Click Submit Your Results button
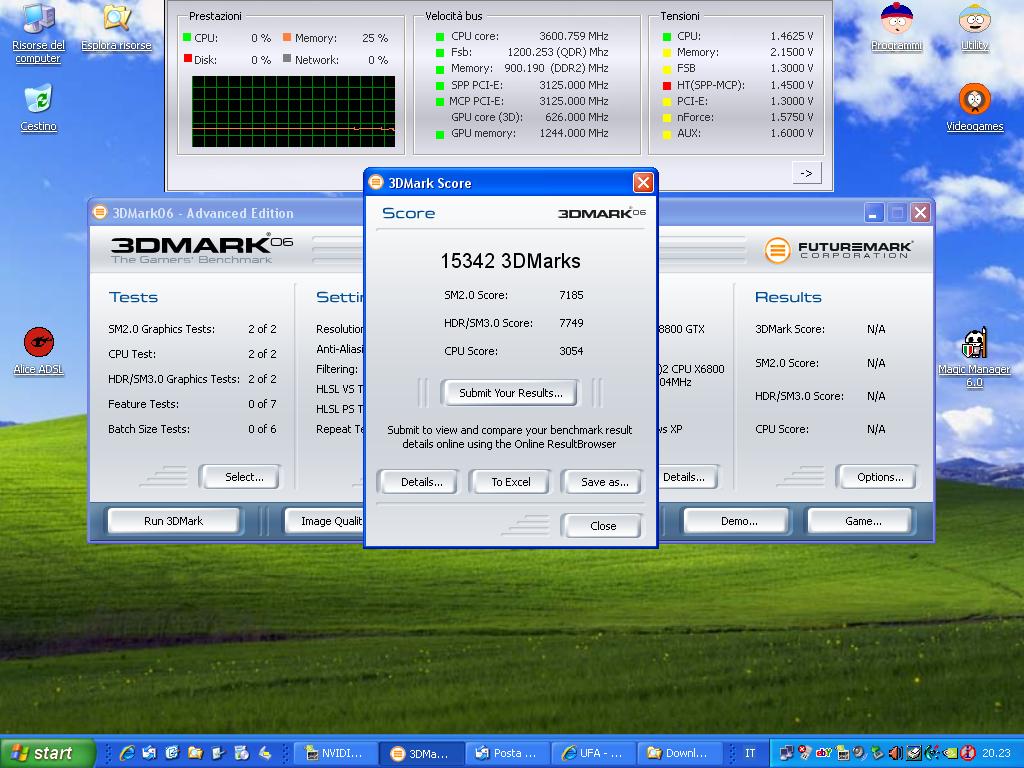Image resolution: width=1024 pixels, height=768 pixels. 510,393
